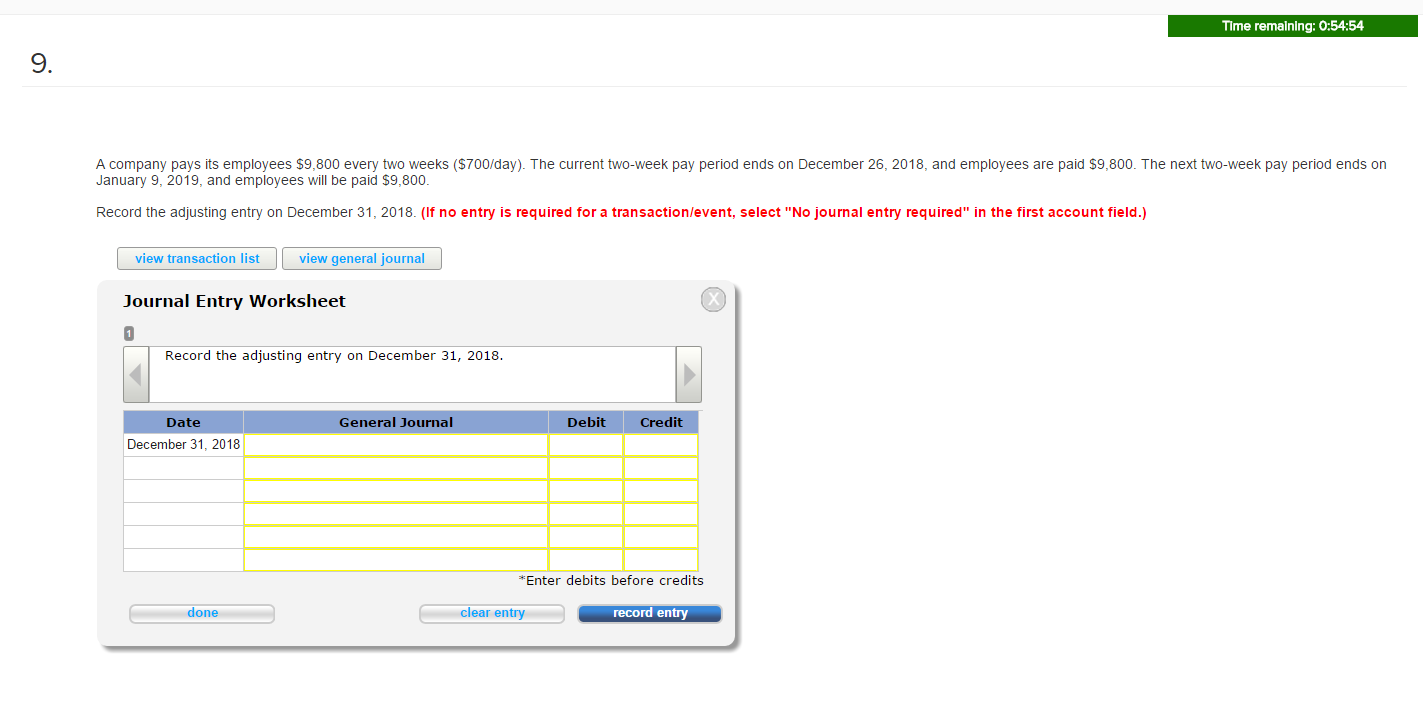Click the third row Debit cell
This screenshot has height=728, width=1423.
[x=586, y=491]
